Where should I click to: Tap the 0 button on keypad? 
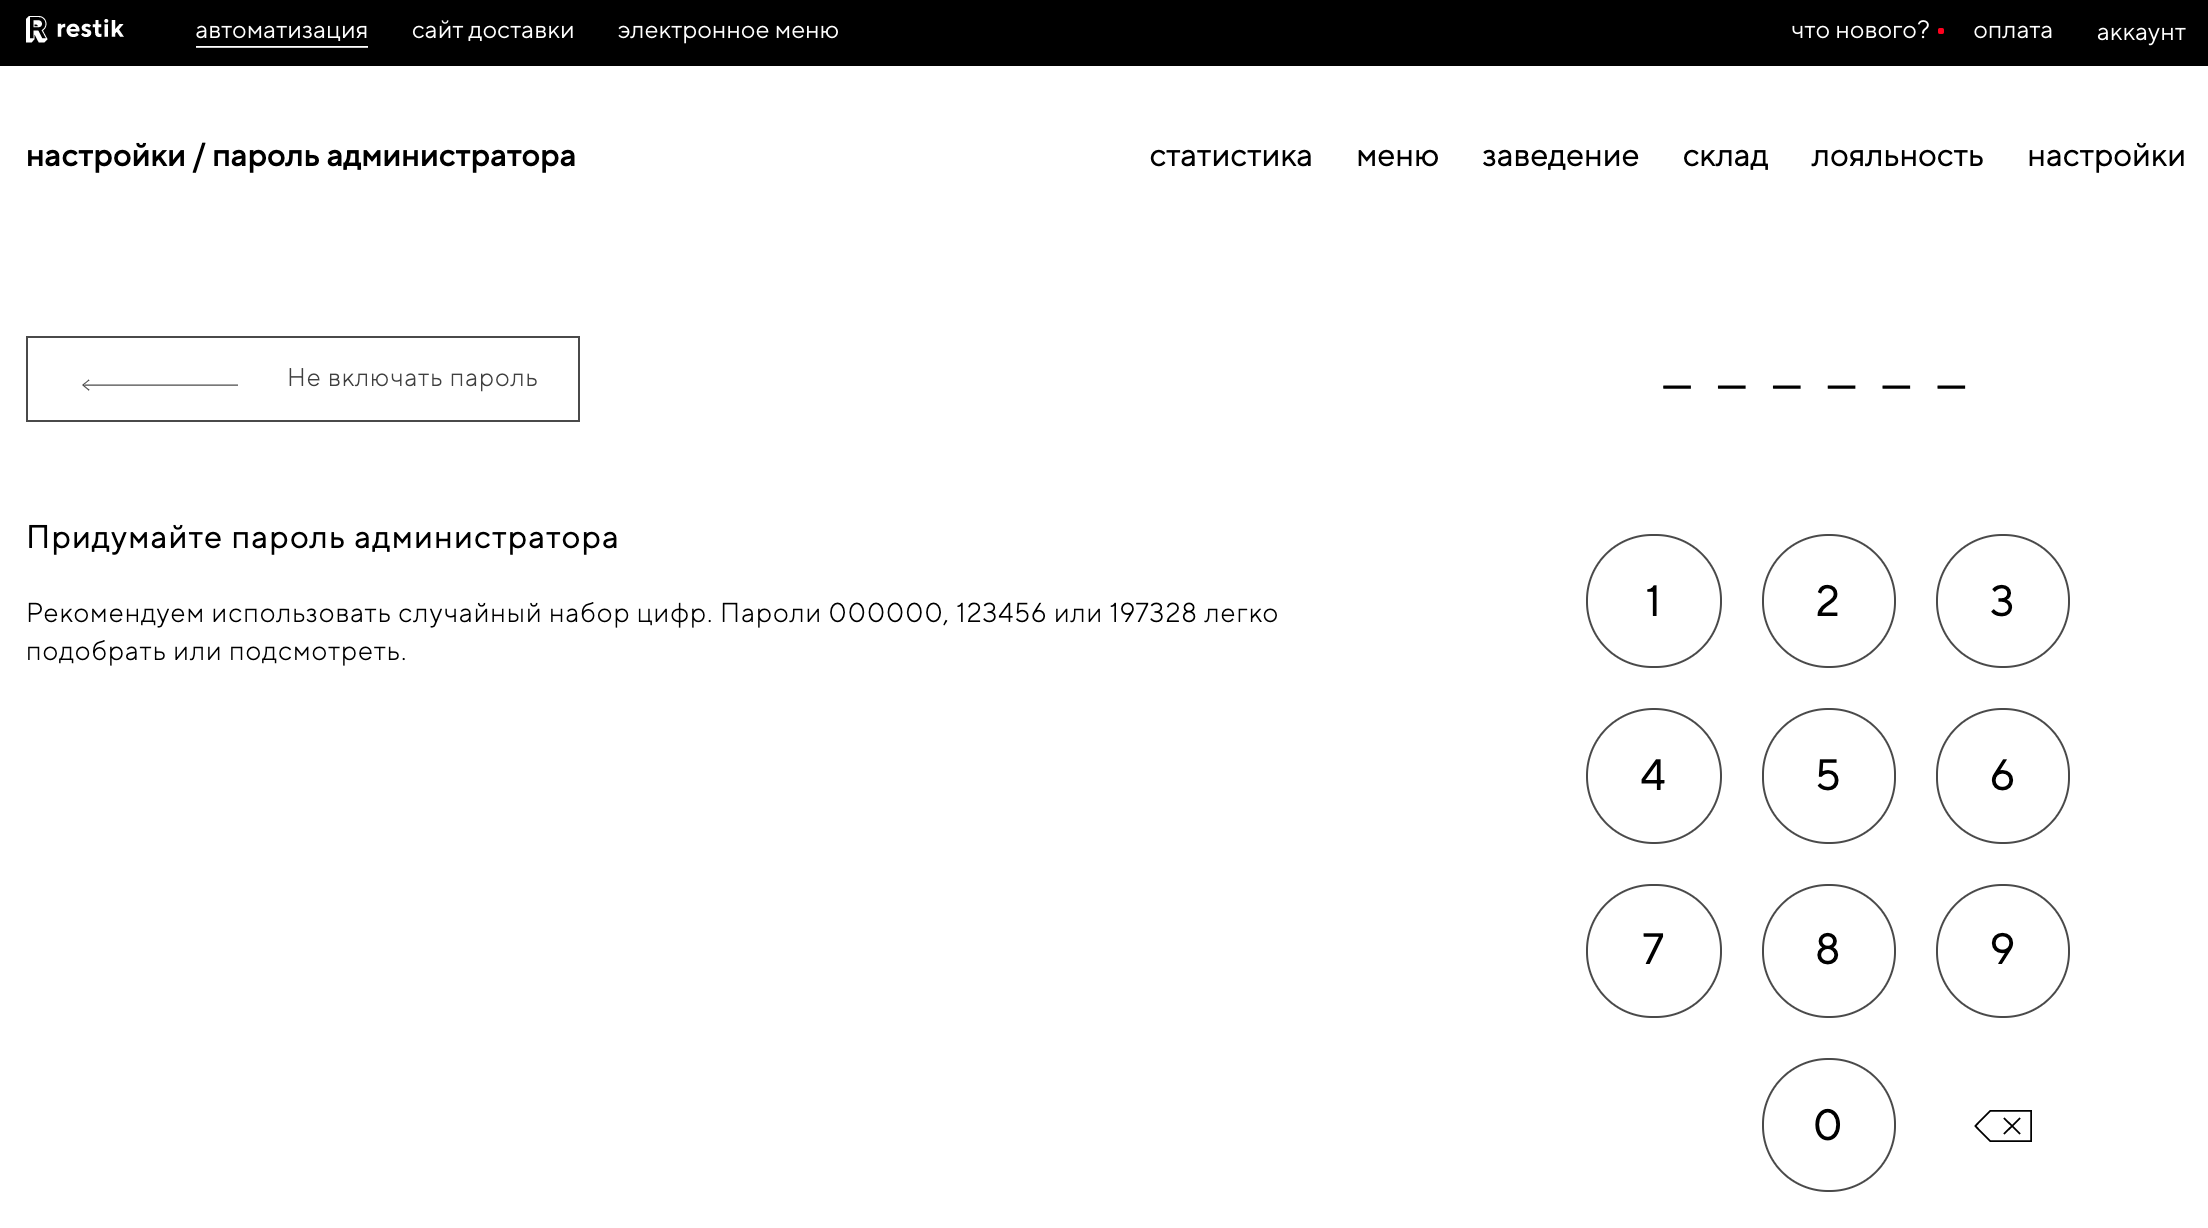point(1828,1125)
